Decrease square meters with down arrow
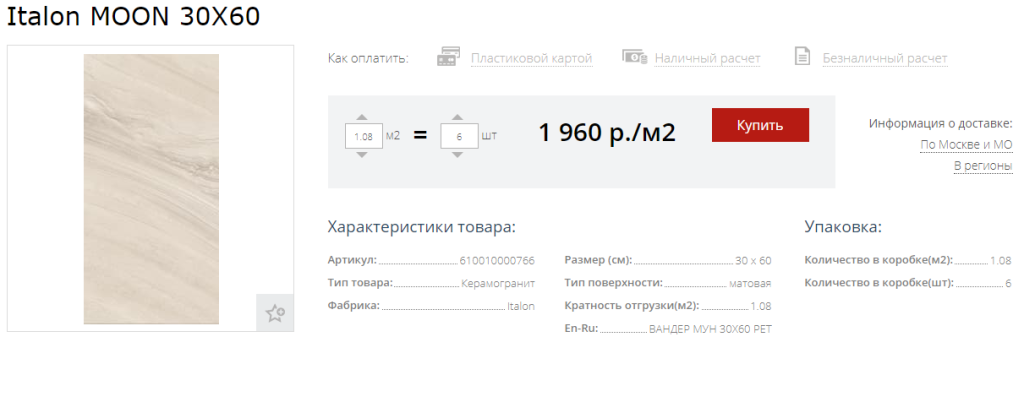 pyautogui.click(x=362, y=155)
